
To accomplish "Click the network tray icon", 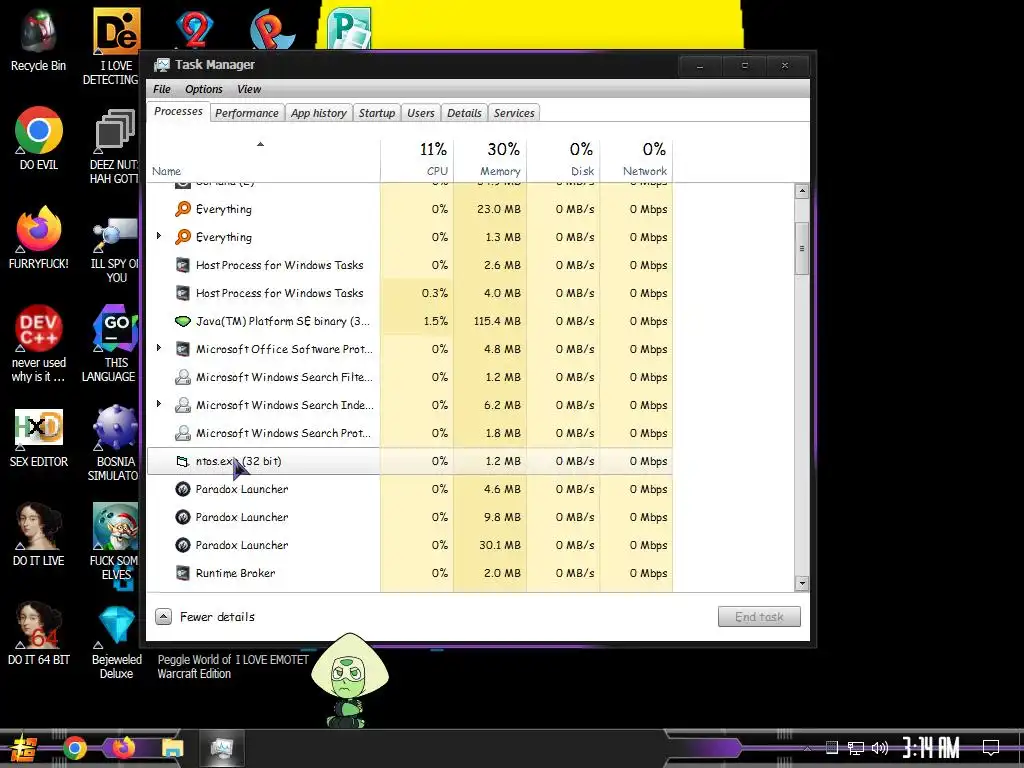I will (856, 748).
